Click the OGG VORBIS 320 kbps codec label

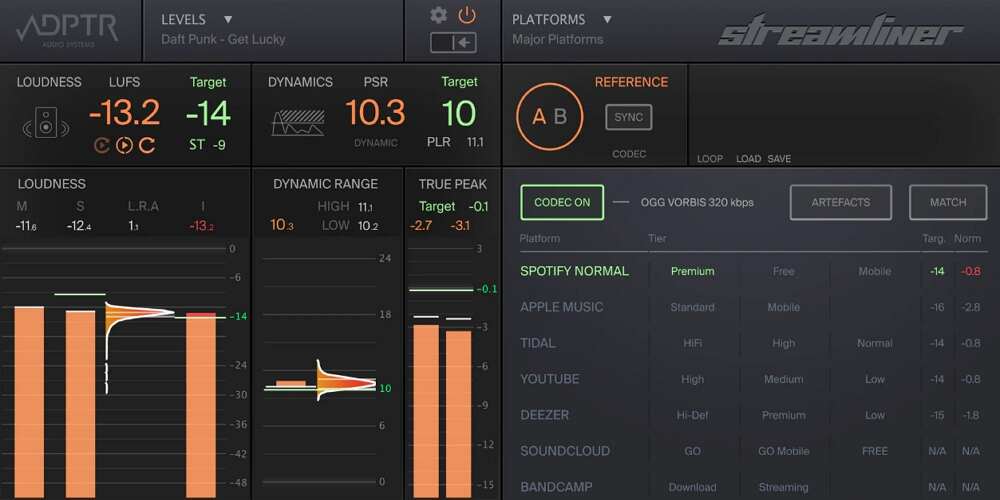697,203
